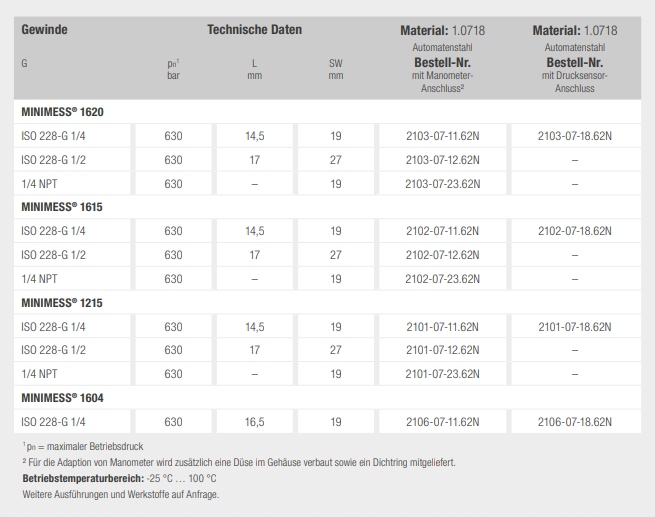Click order number 2103-07-12.62N
655x517 pixels.
coord(442,159)
